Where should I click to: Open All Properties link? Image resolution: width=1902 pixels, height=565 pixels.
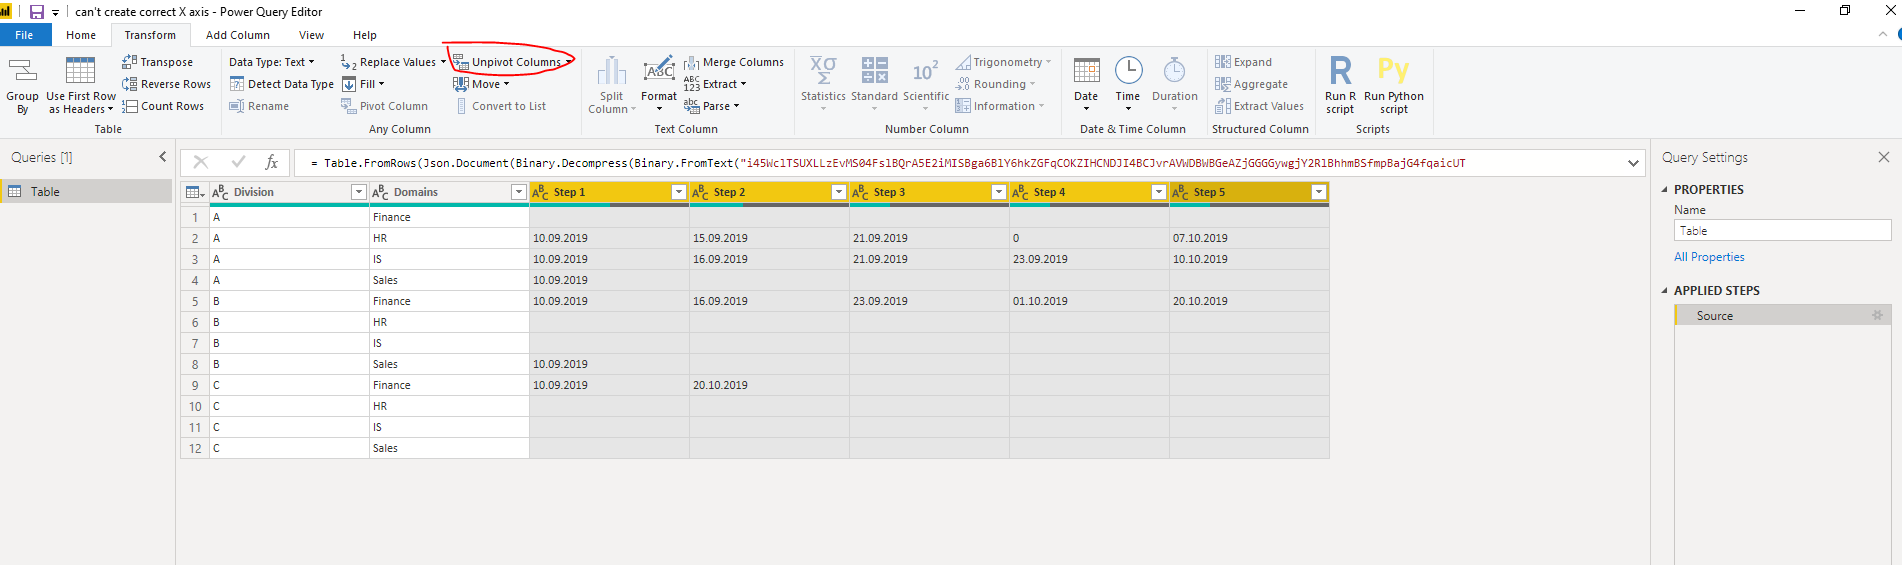coord(1709,257)
